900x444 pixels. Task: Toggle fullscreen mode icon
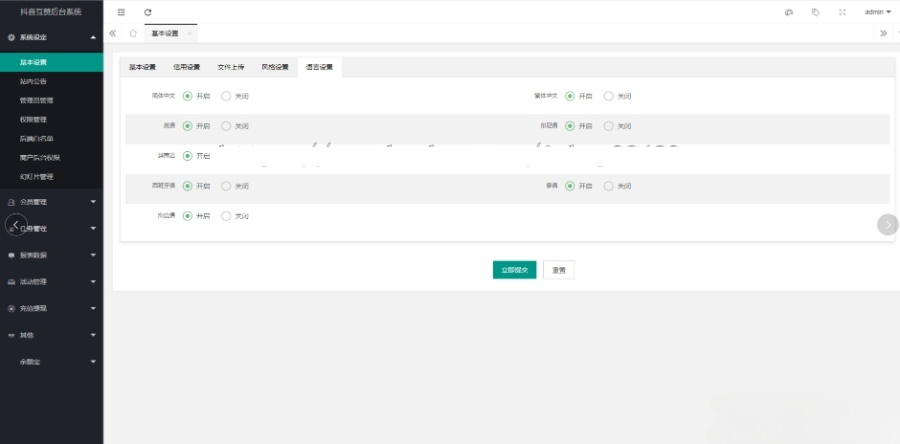click(842, 12)
